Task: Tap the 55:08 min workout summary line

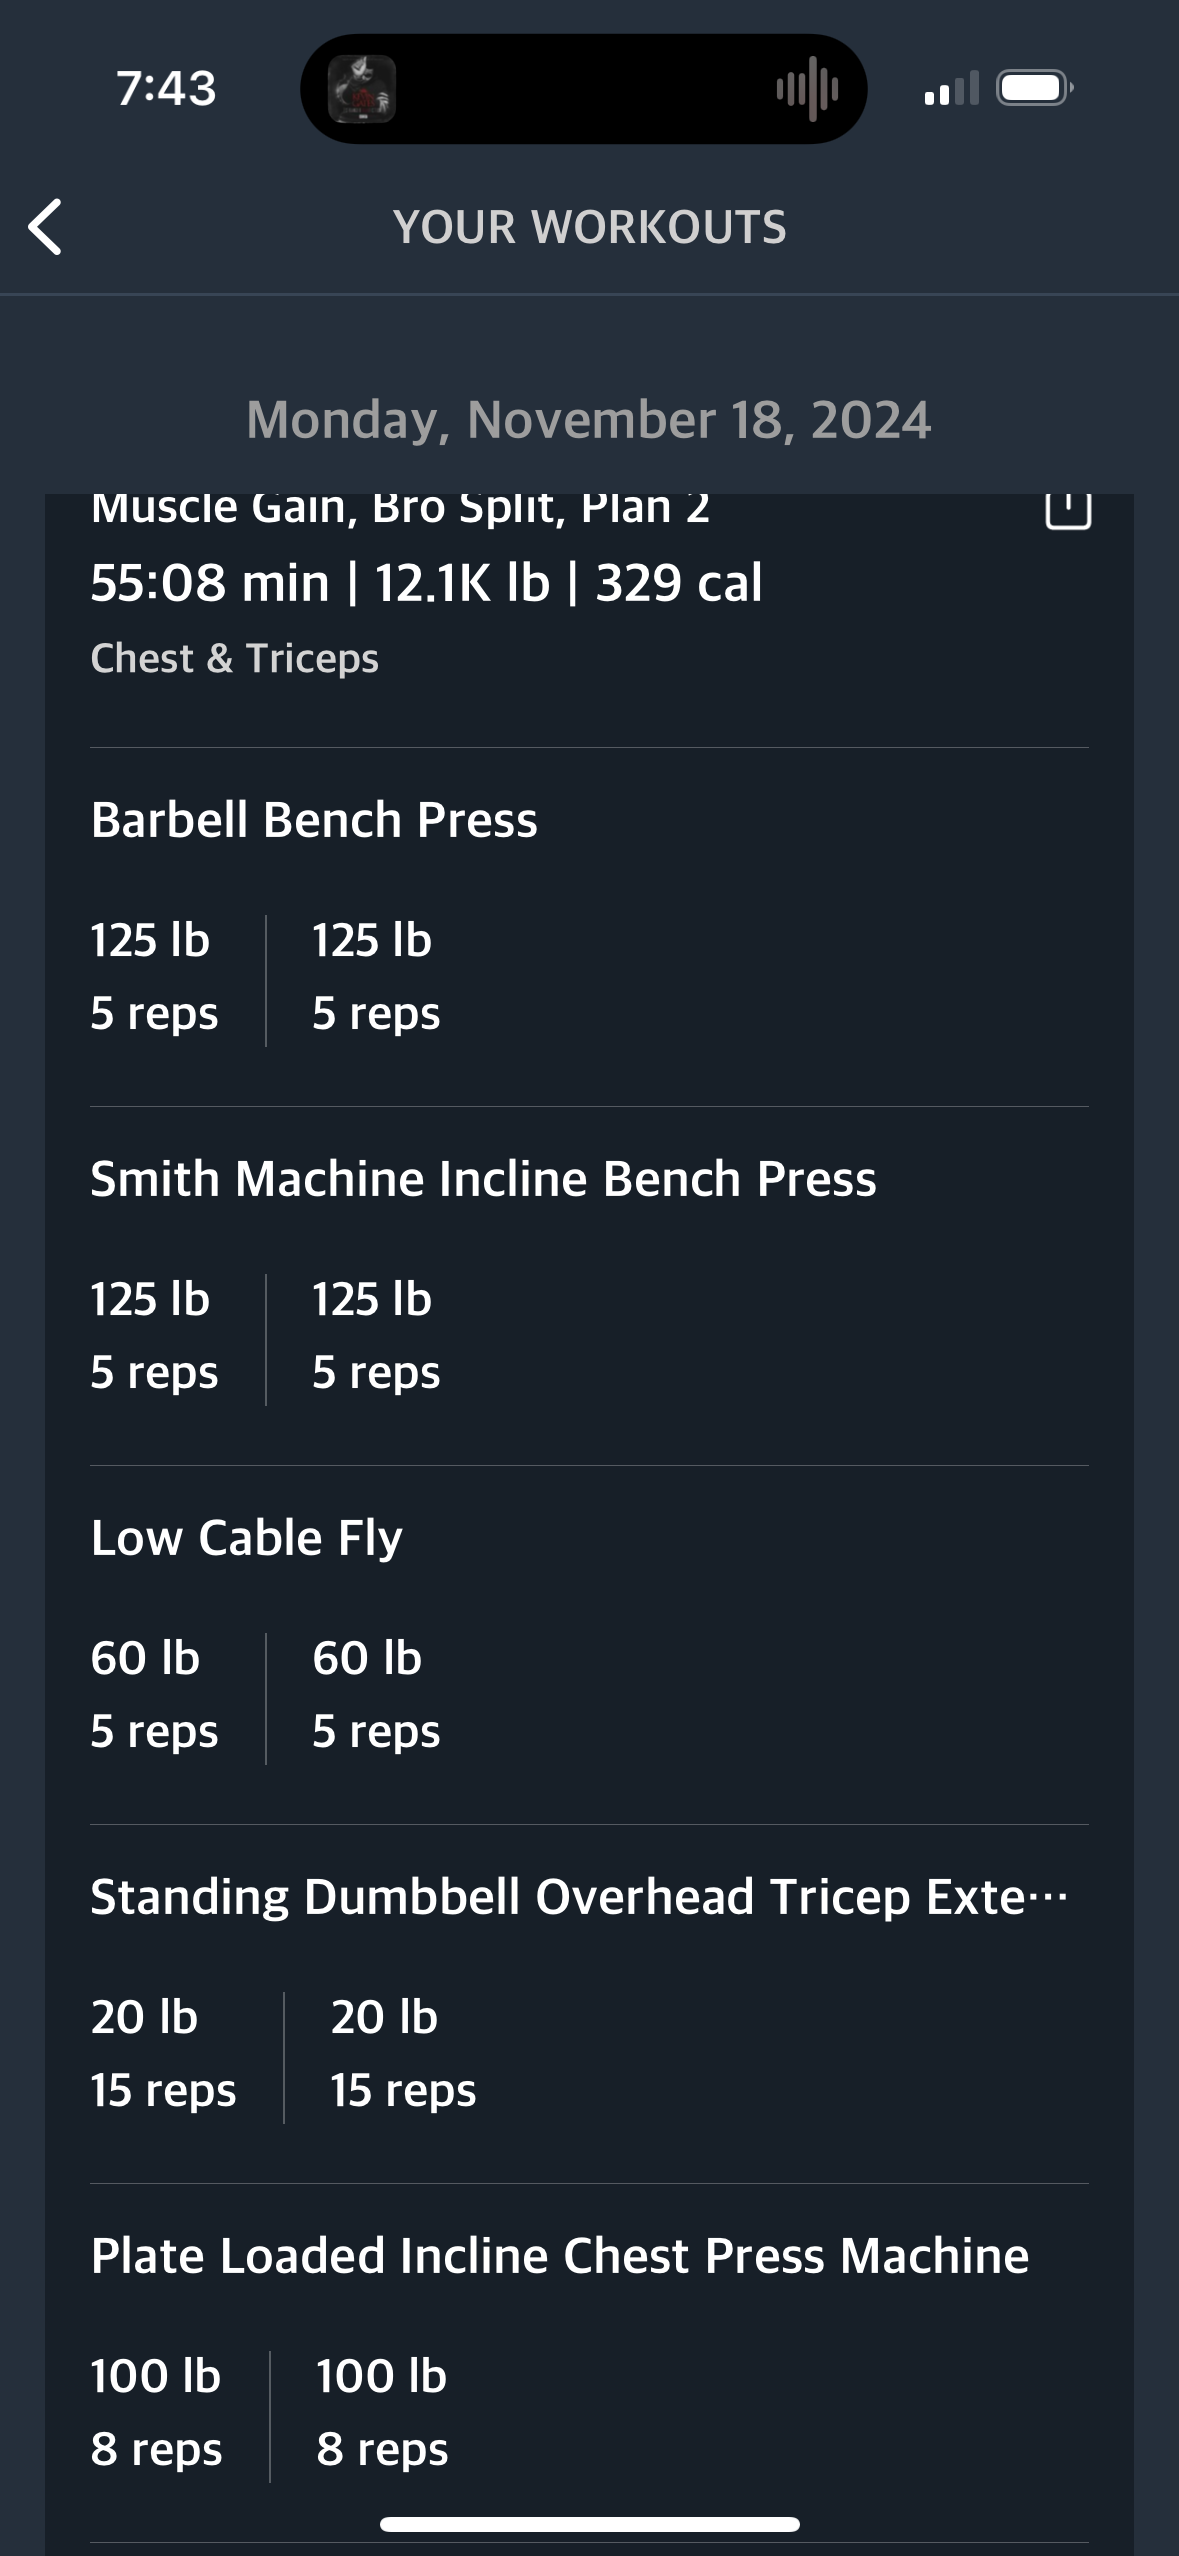Action: tap(426, 583)
